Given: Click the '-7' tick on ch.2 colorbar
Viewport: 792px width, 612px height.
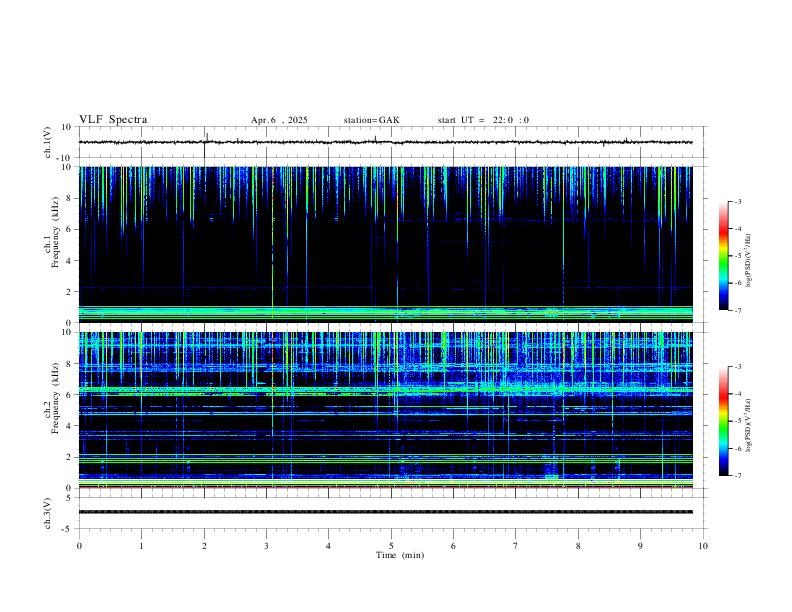Looking at the screenshot, I should [737, 476].
